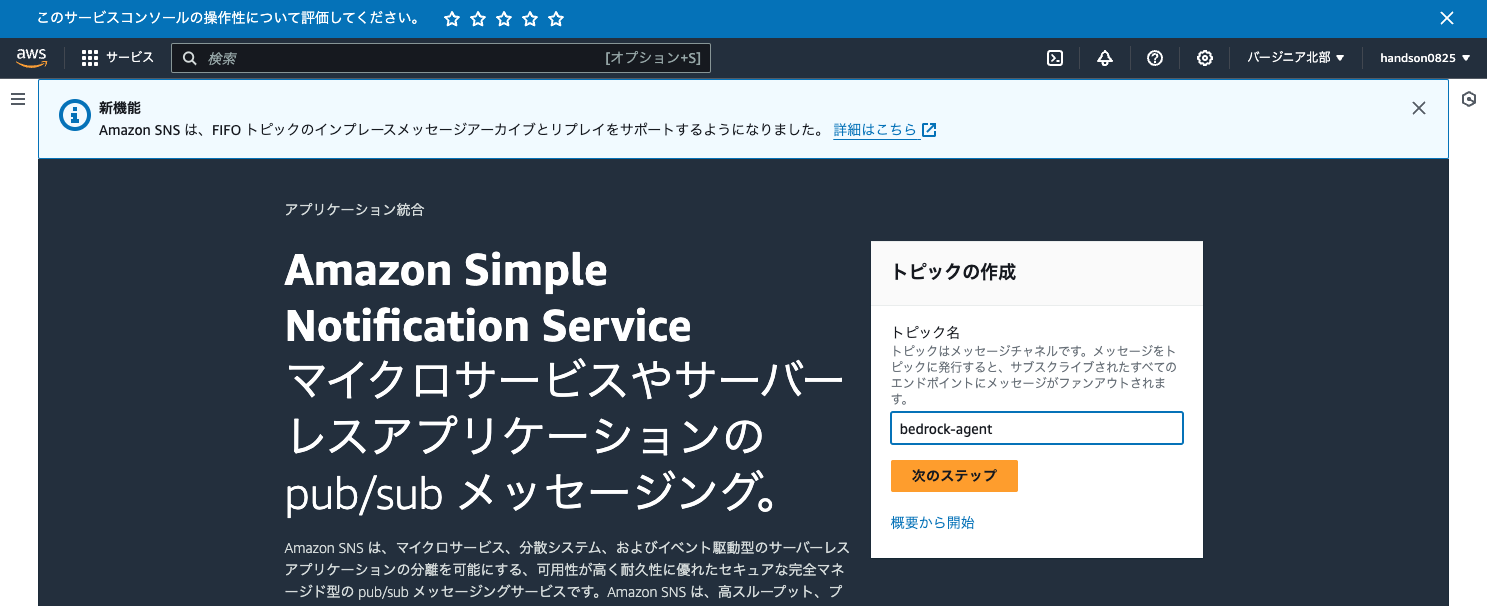Click the 新機能 info icon
The width and height of the screenshot is (1487, 606).
point(75,116)
